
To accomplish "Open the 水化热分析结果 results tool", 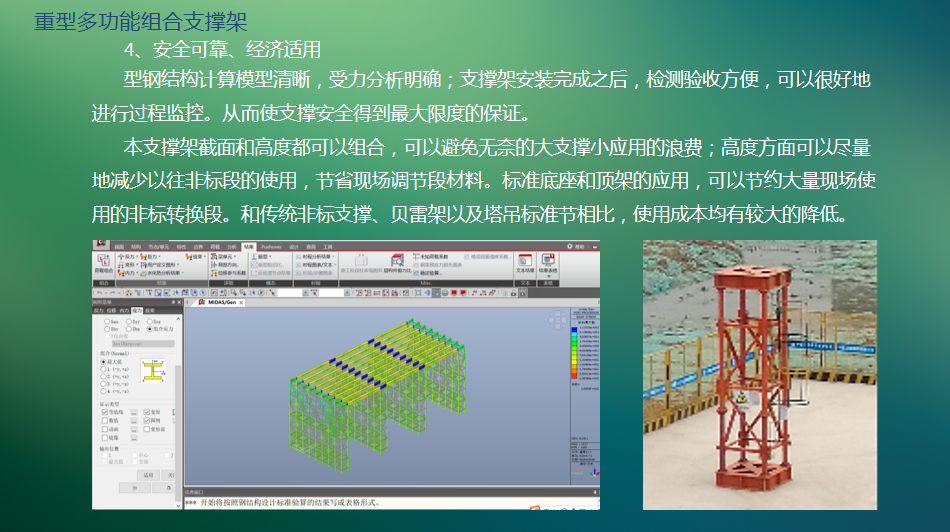I will click(x=162, y=273).
